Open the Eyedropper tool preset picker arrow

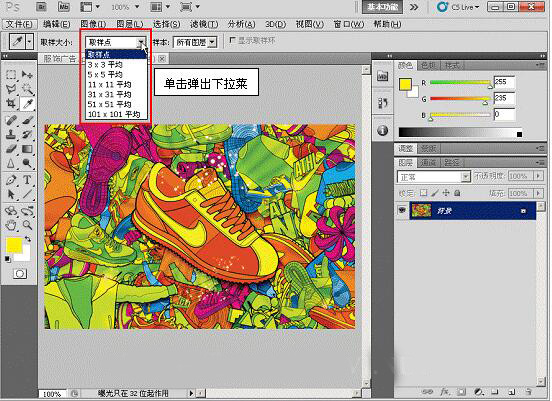point(30,42)
